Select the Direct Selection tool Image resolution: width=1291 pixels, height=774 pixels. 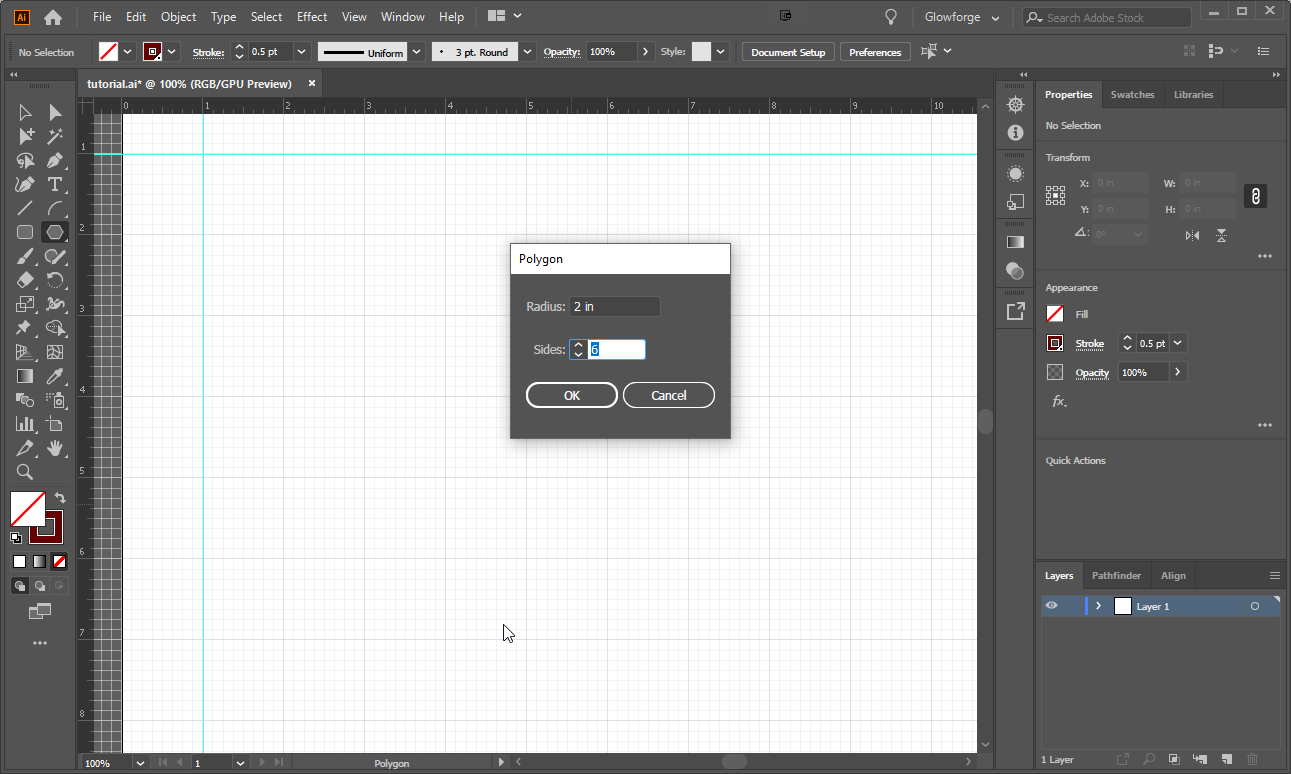click(55, 112)
